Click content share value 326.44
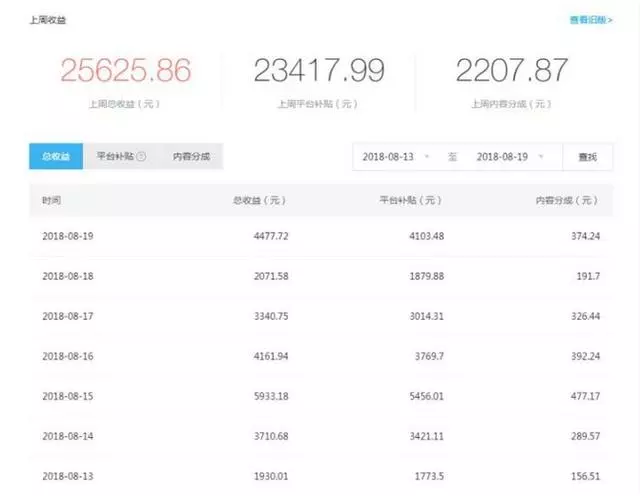The width and height of the screenshot is (640, 496). point(585,316)
